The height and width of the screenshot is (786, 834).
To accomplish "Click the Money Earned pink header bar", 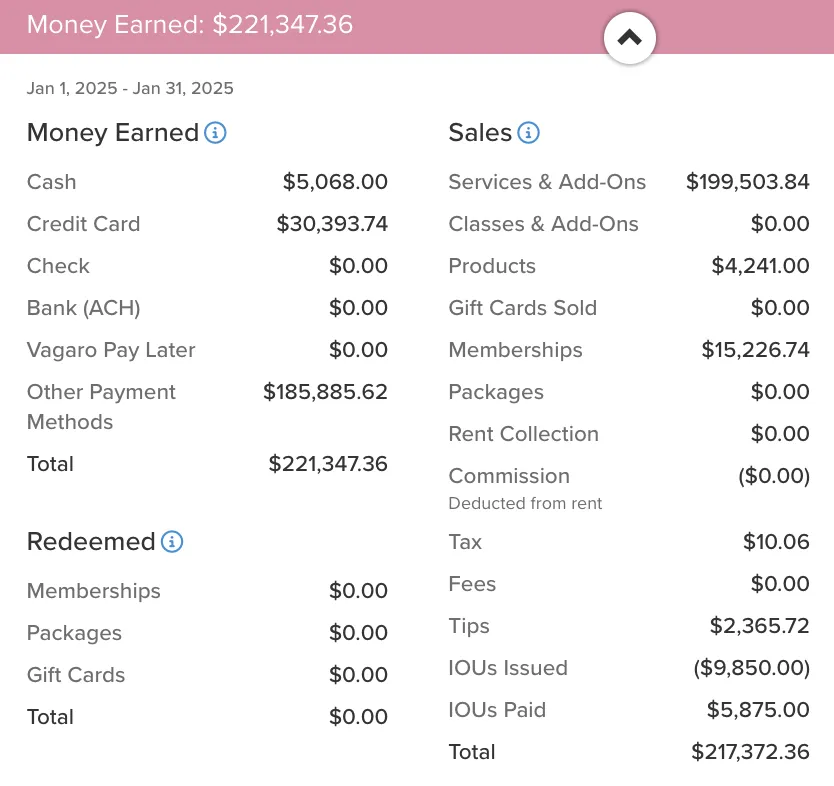I will pos(417,27).
